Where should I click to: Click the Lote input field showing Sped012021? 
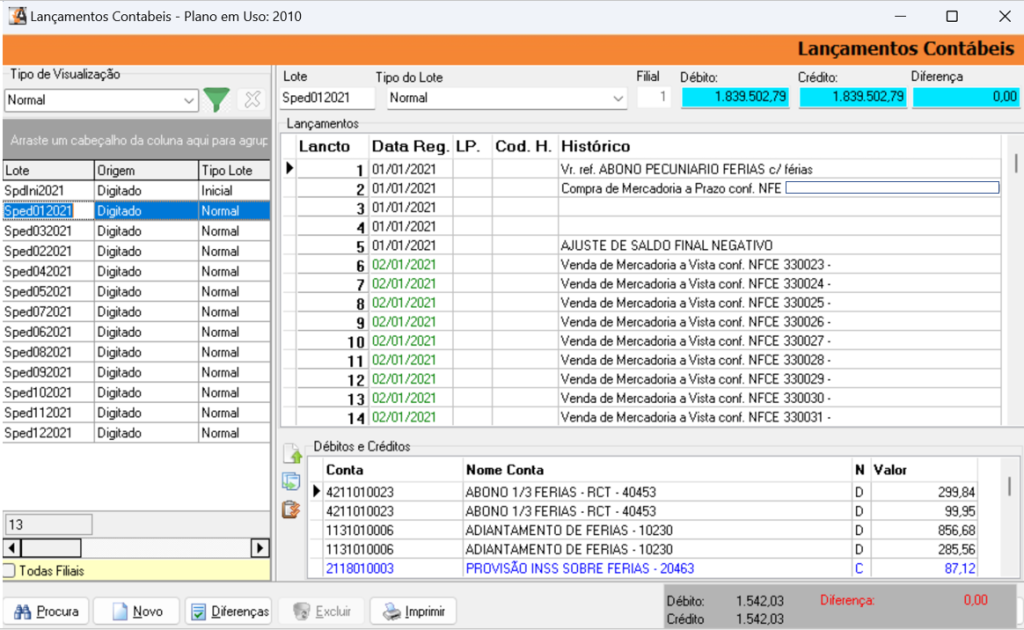coord(327,98)
